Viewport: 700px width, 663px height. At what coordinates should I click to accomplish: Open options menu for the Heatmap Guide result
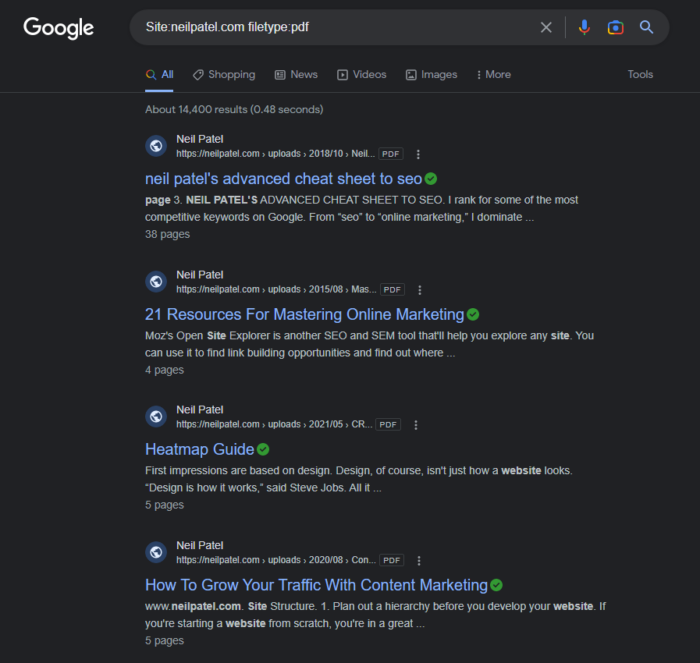pos(416,425)
